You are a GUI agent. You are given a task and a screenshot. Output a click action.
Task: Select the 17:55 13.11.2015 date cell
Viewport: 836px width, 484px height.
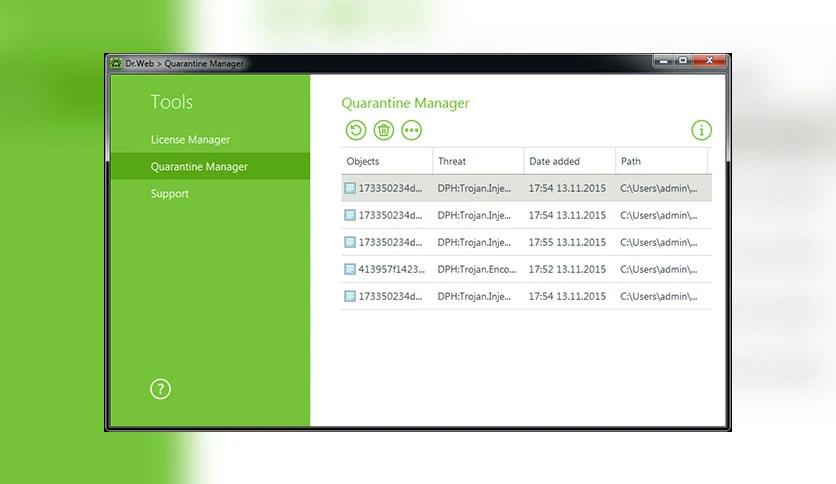pos(567,242)
